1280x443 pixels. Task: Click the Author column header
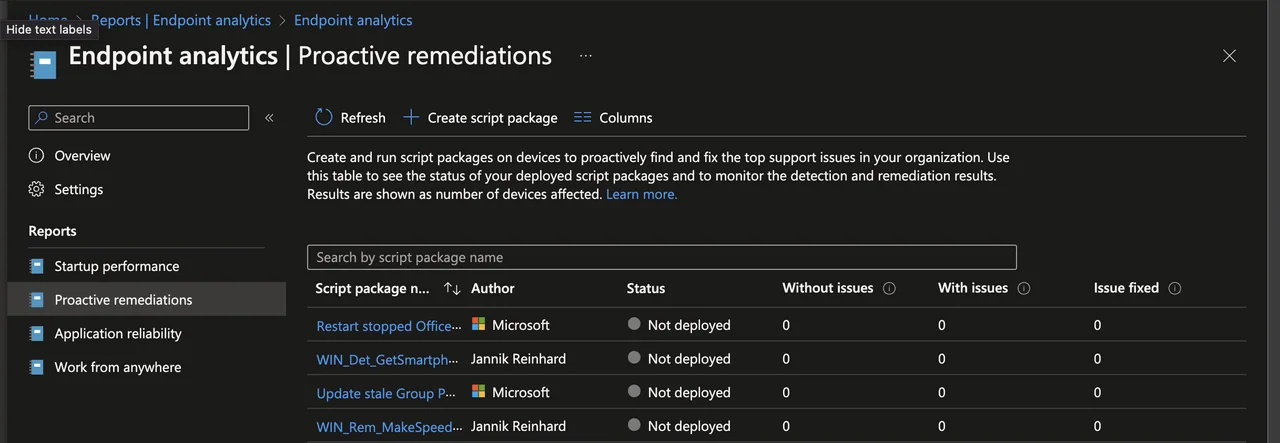point(493,288)
